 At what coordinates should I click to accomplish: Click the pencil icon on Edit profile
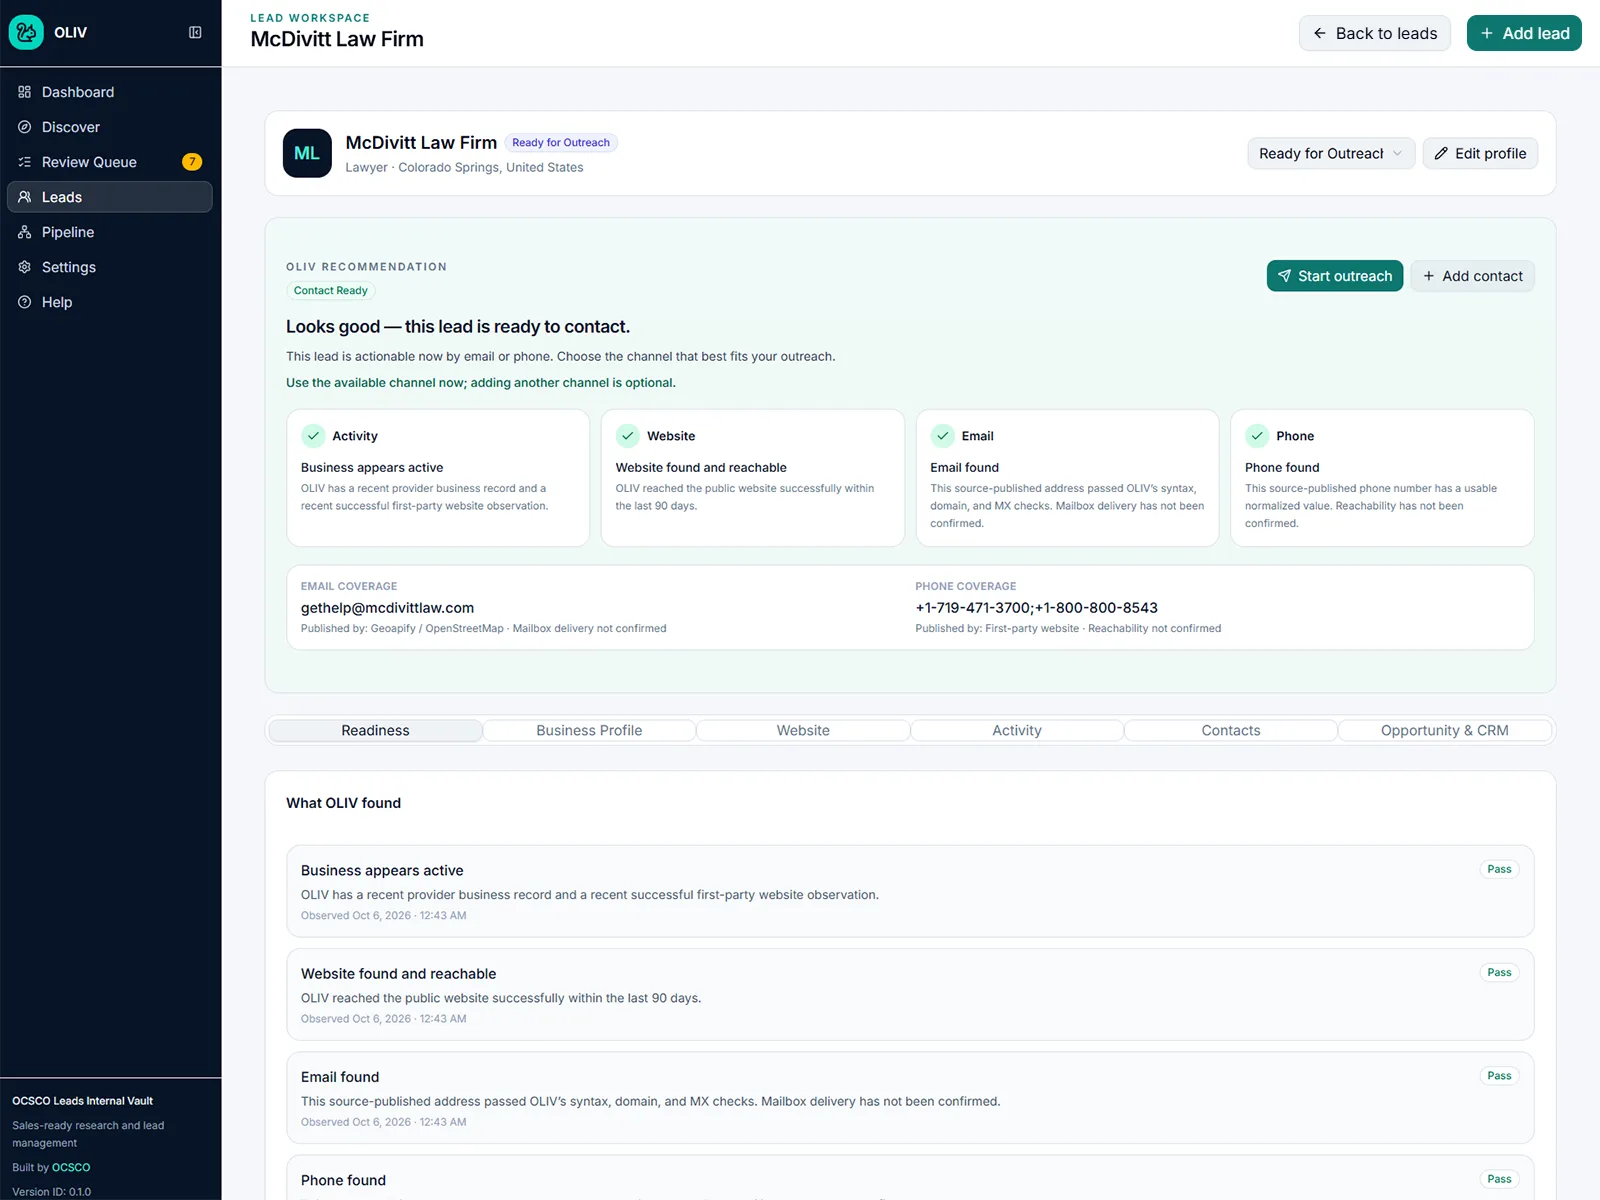click(1441, 153)
